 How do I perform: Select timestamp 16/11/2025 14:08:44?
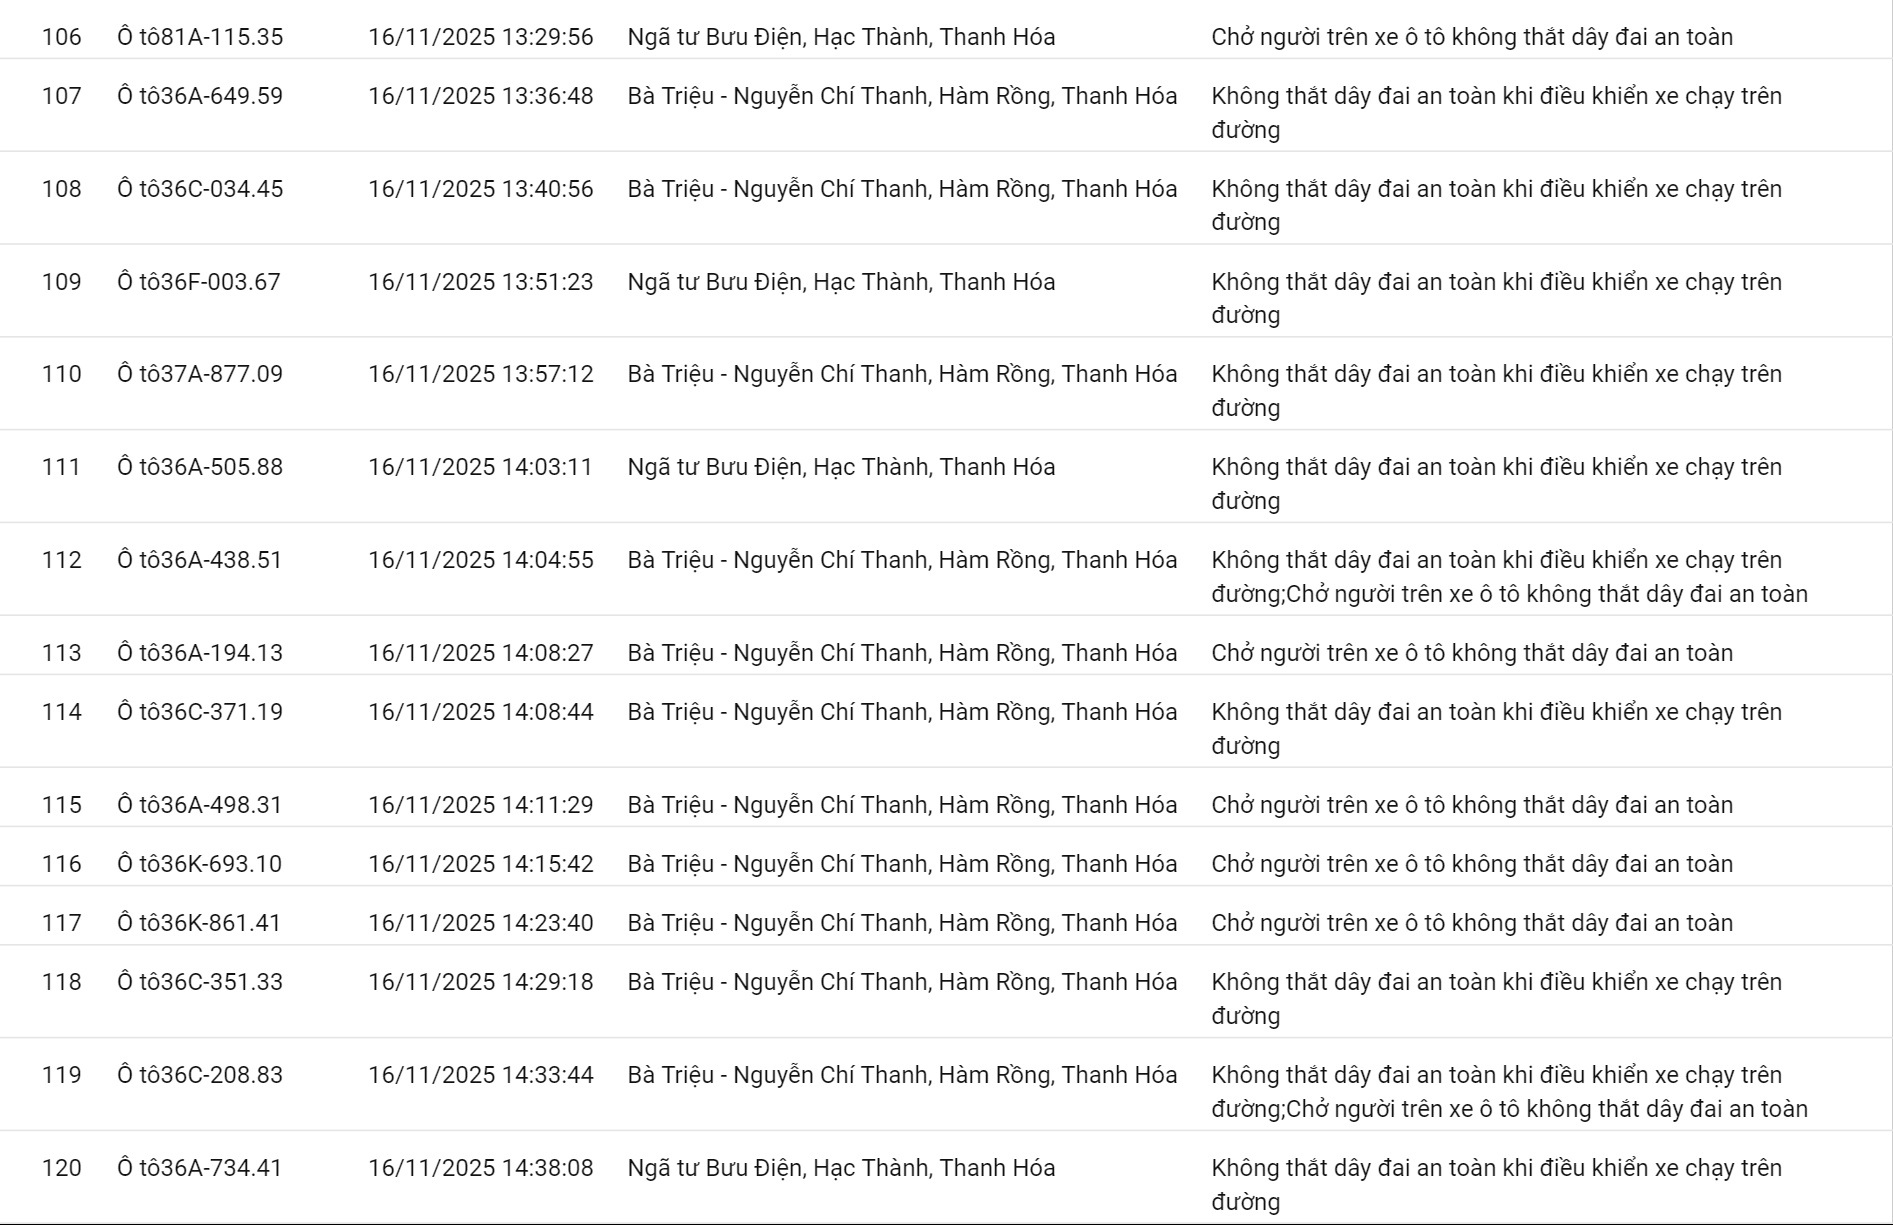click(x=480, y=712)
